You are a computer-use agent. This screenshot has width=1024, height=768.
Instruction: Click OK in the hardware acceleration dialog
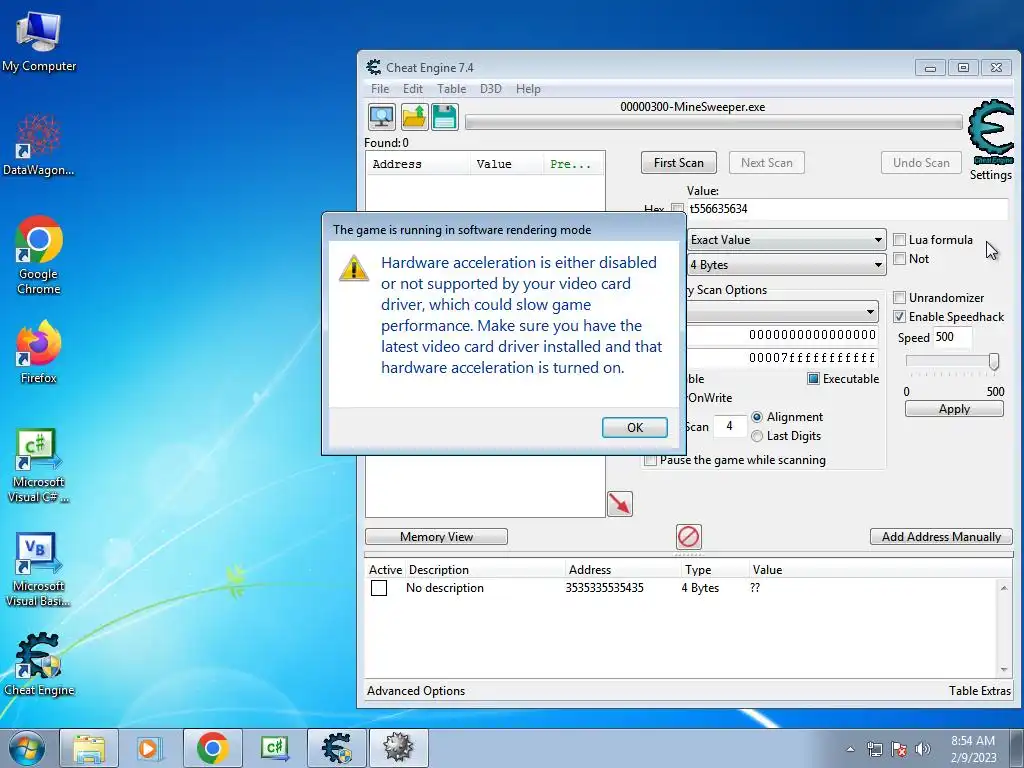(x=635, y=427)
